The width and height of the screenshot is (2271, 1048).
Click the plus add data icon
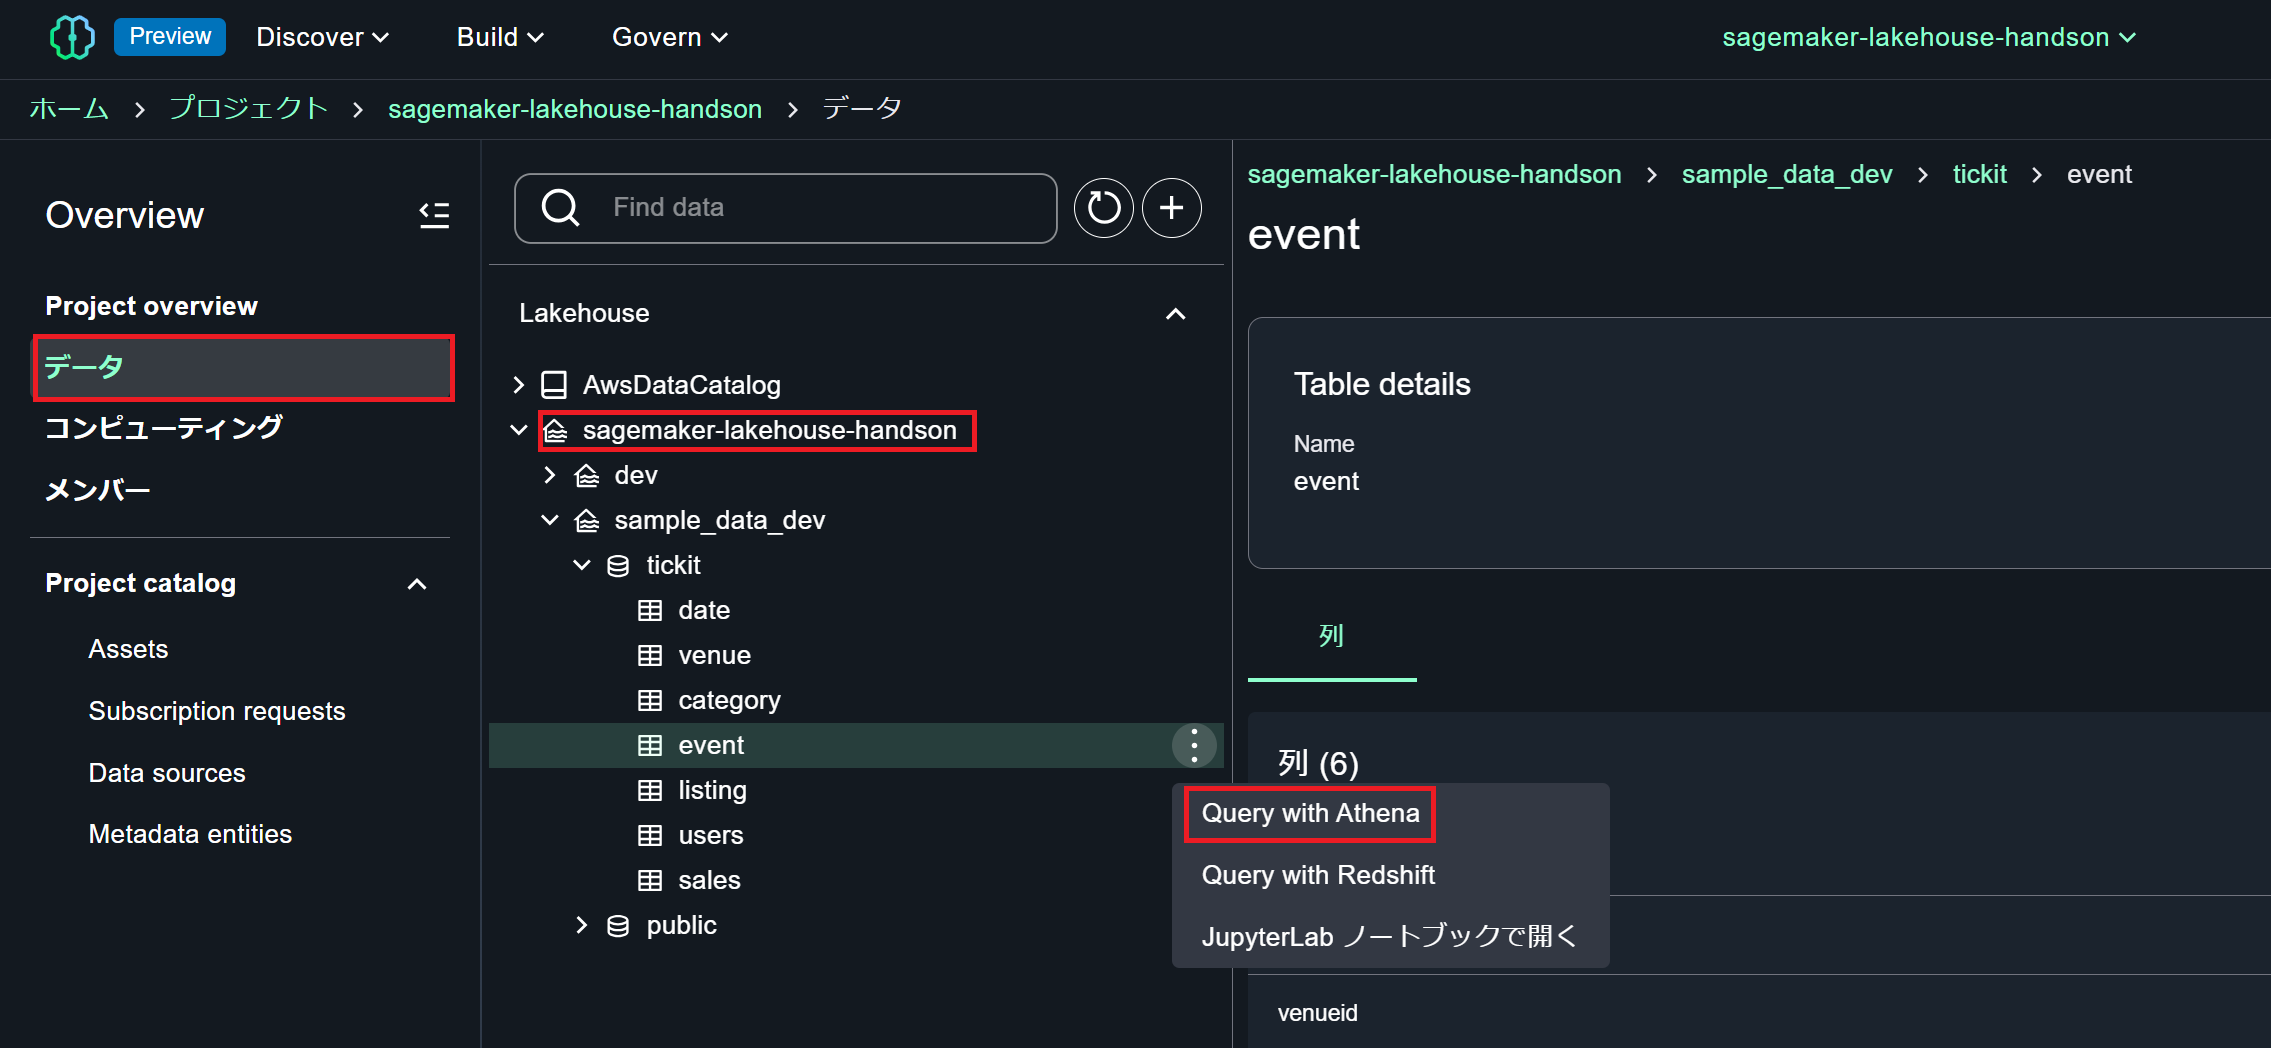(x=1171, y=208)
